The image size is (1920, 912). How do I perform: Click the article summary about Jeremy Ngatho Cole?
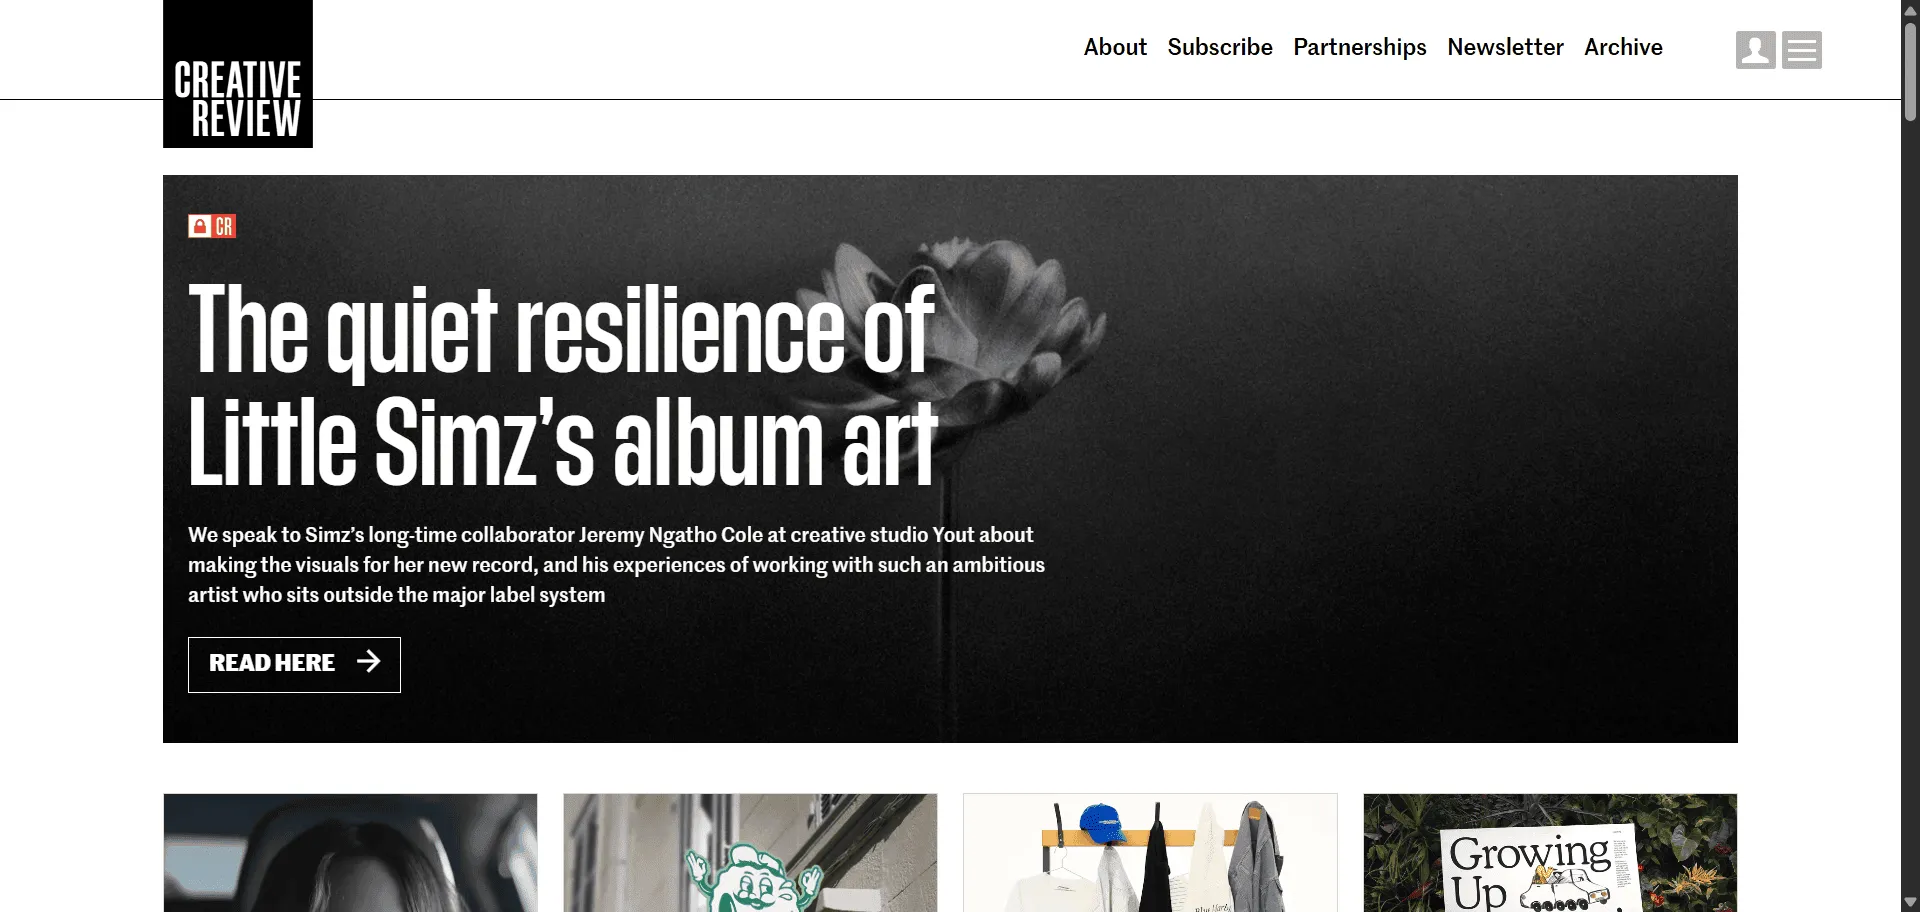tap(616, 565)
